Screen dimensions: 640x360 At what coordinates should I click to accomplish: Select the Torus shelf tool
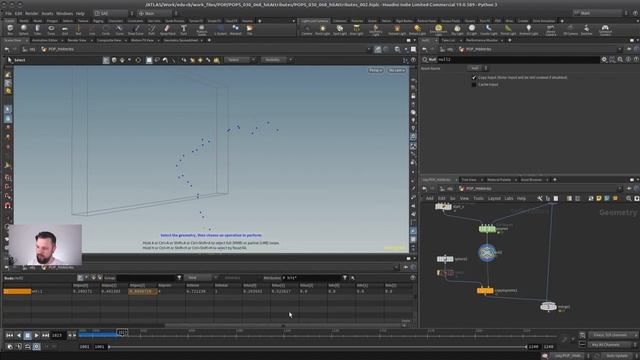[51, 29]
